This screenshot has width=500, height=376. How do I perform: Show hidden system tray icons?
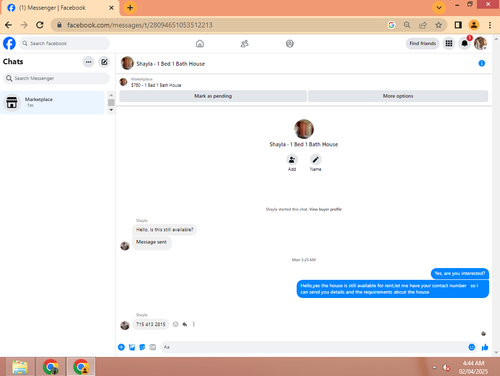click(434, 368)
